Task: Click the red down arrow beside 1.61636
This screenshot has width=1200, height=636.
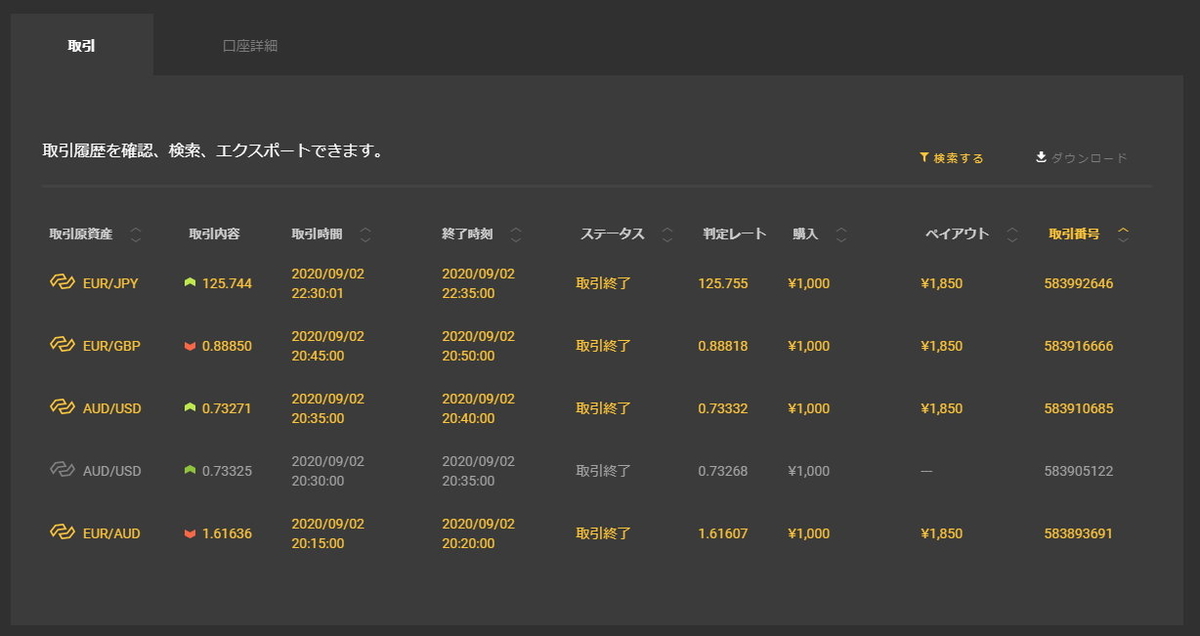Action: pyautogui.click(x=190, y=534)
